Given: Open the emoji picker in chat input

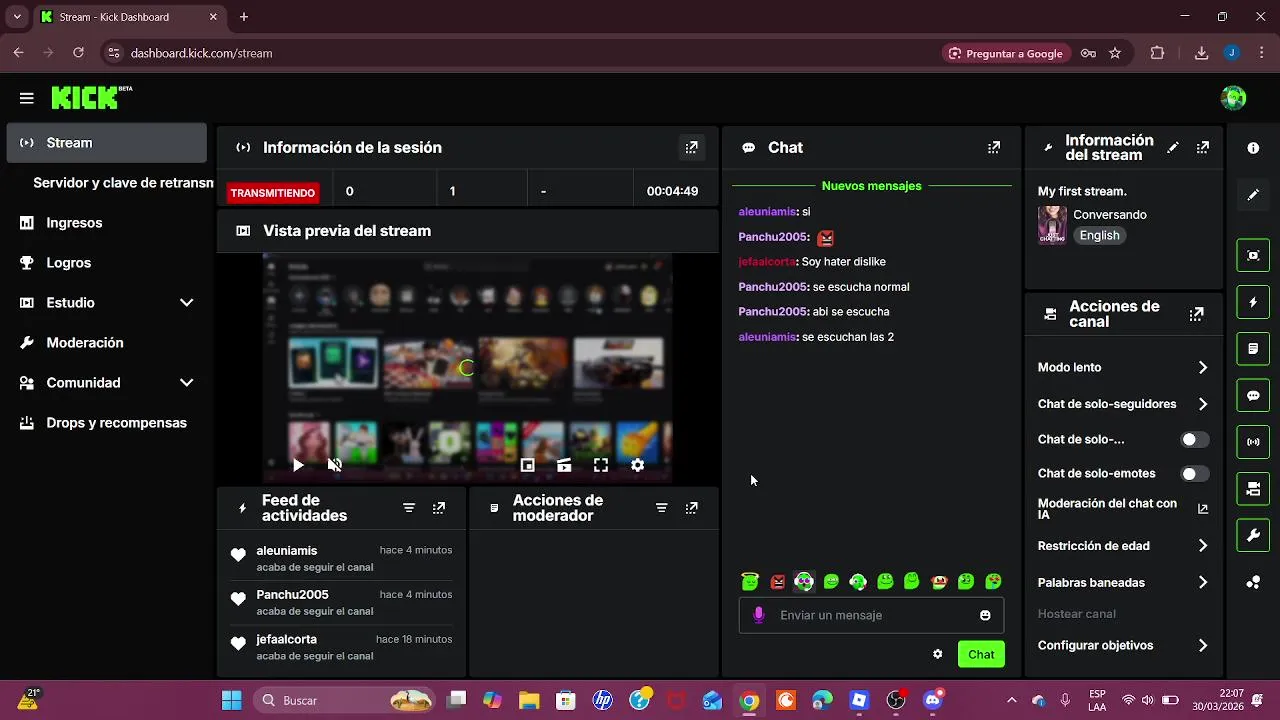Looking at the screenshot, I should pyautogui.click(x=985, y=615).
